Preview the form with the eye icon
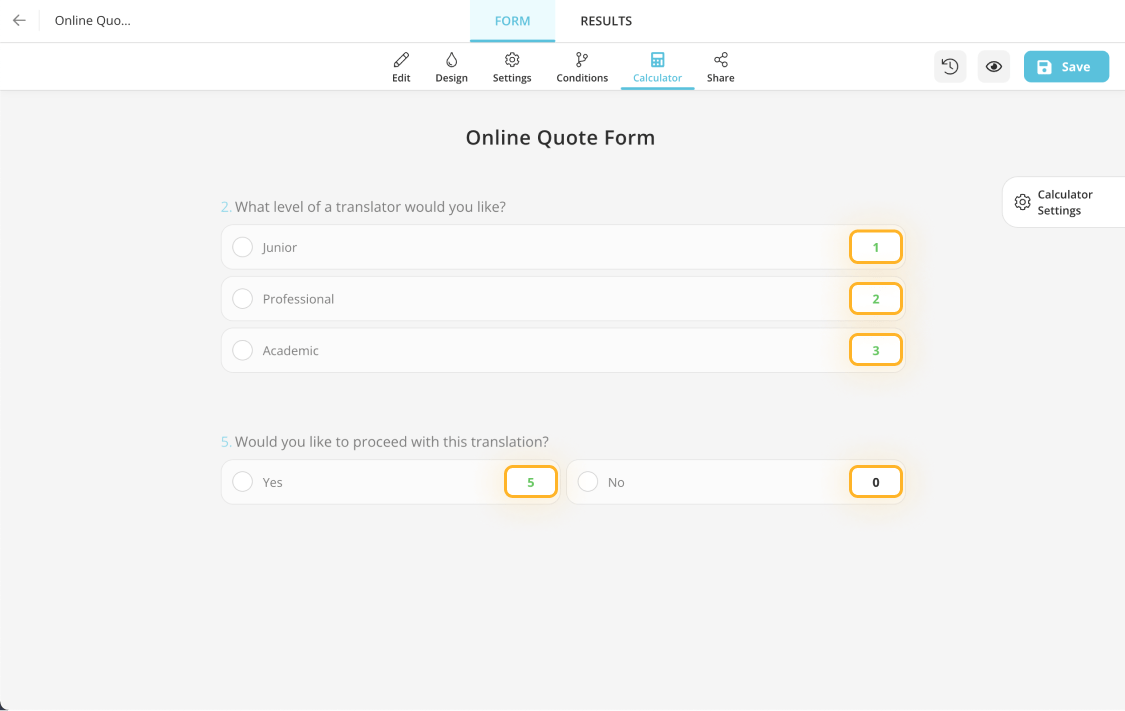This screenshot has height=711, width=1125. (x=993, y=66)
